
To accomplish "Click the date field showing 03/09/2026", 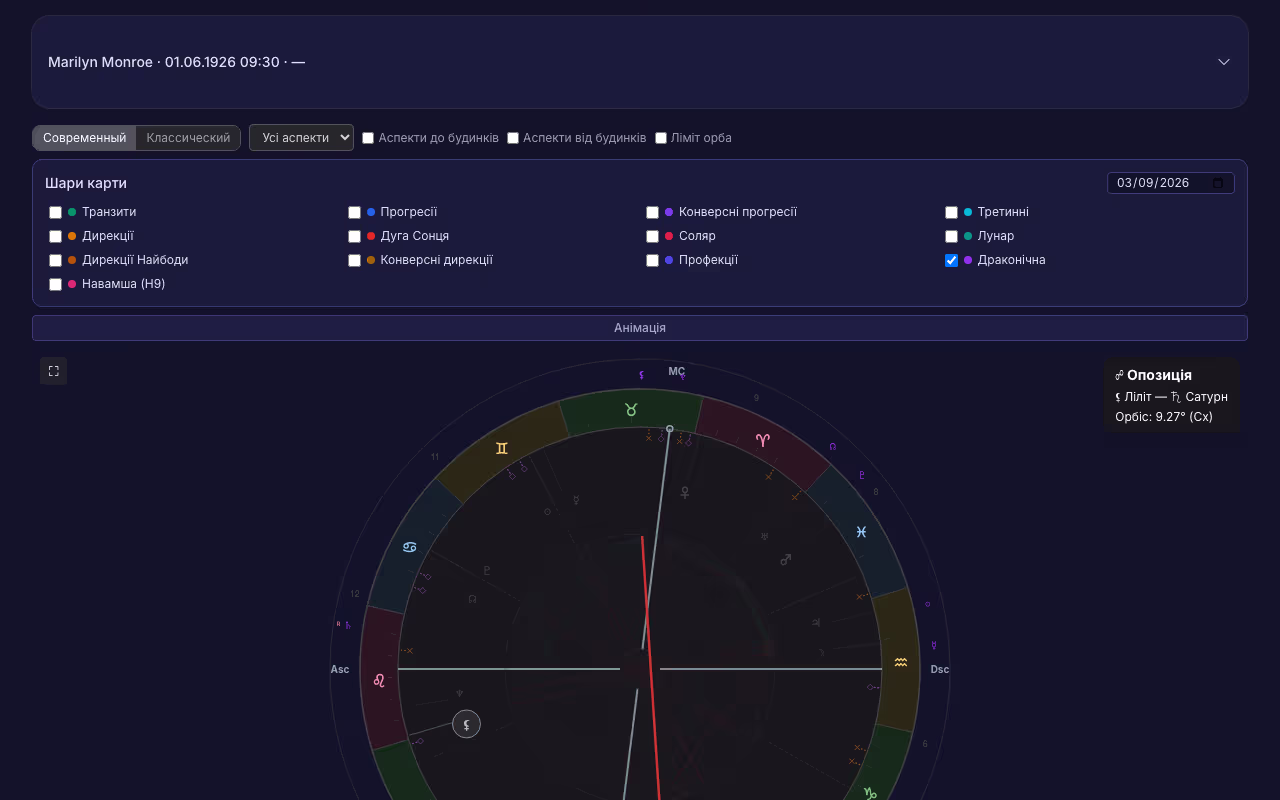I will coord(1153,183).
